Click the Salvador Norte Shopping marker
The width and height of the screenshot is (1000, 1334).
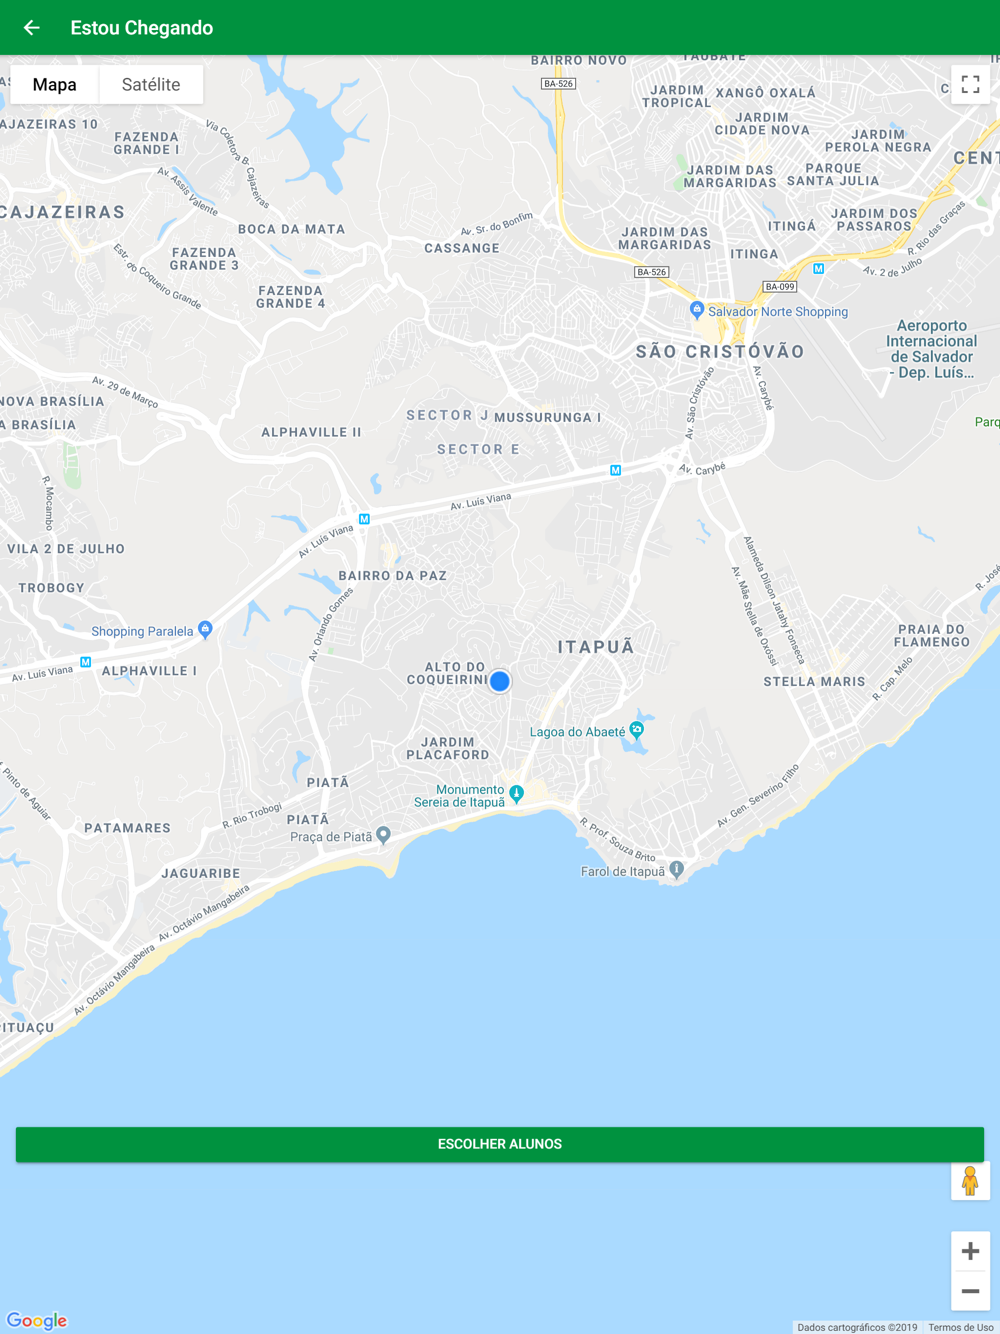coord(697,310)
